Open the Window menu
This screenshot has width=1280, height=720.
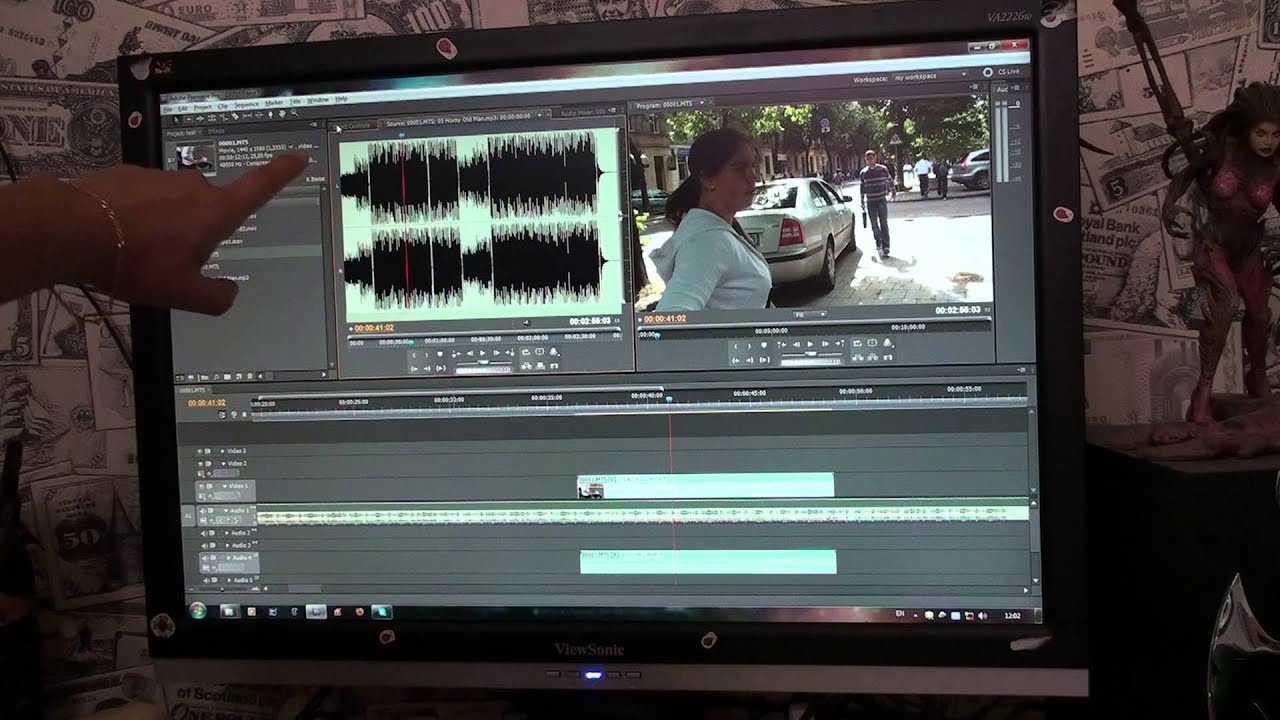(x=317, y=100)
